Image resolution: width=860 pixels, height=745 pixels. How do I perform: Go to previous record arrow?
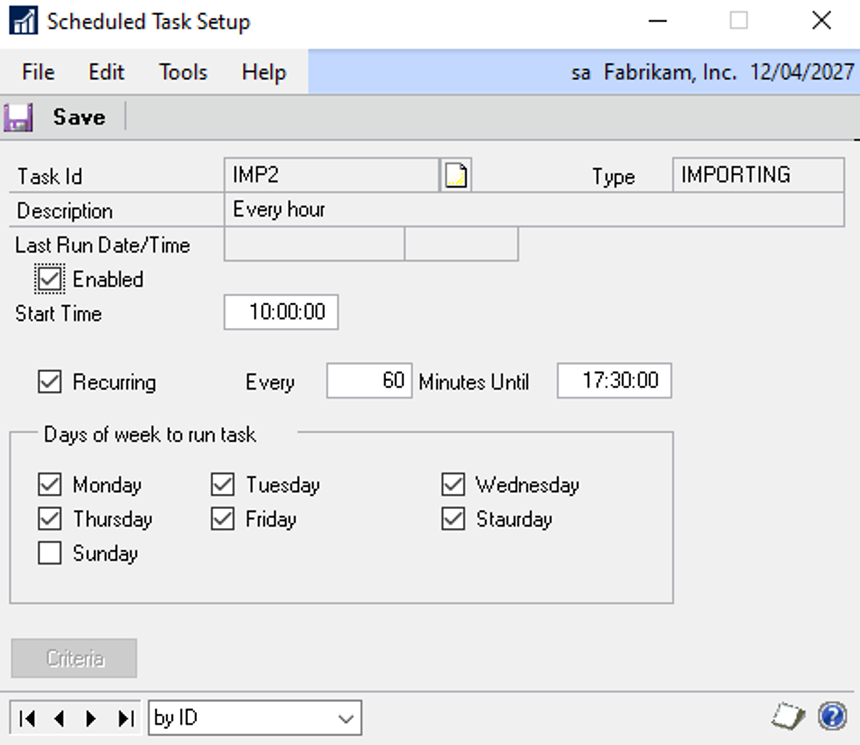coord(59,718)
